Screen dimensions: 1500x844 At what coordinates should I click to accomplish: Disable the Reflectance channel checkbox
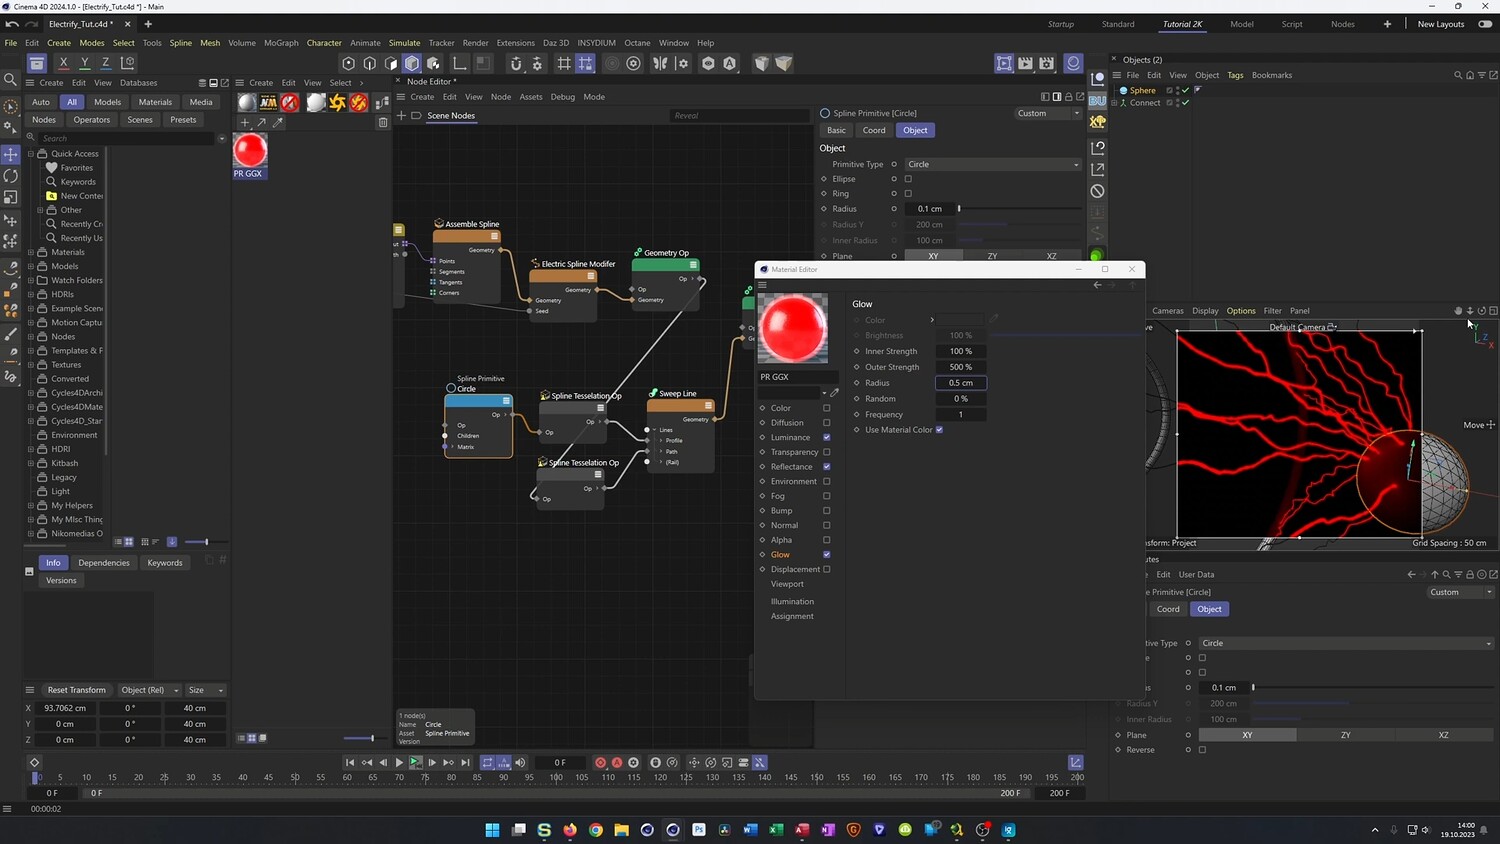click(827, 466)
